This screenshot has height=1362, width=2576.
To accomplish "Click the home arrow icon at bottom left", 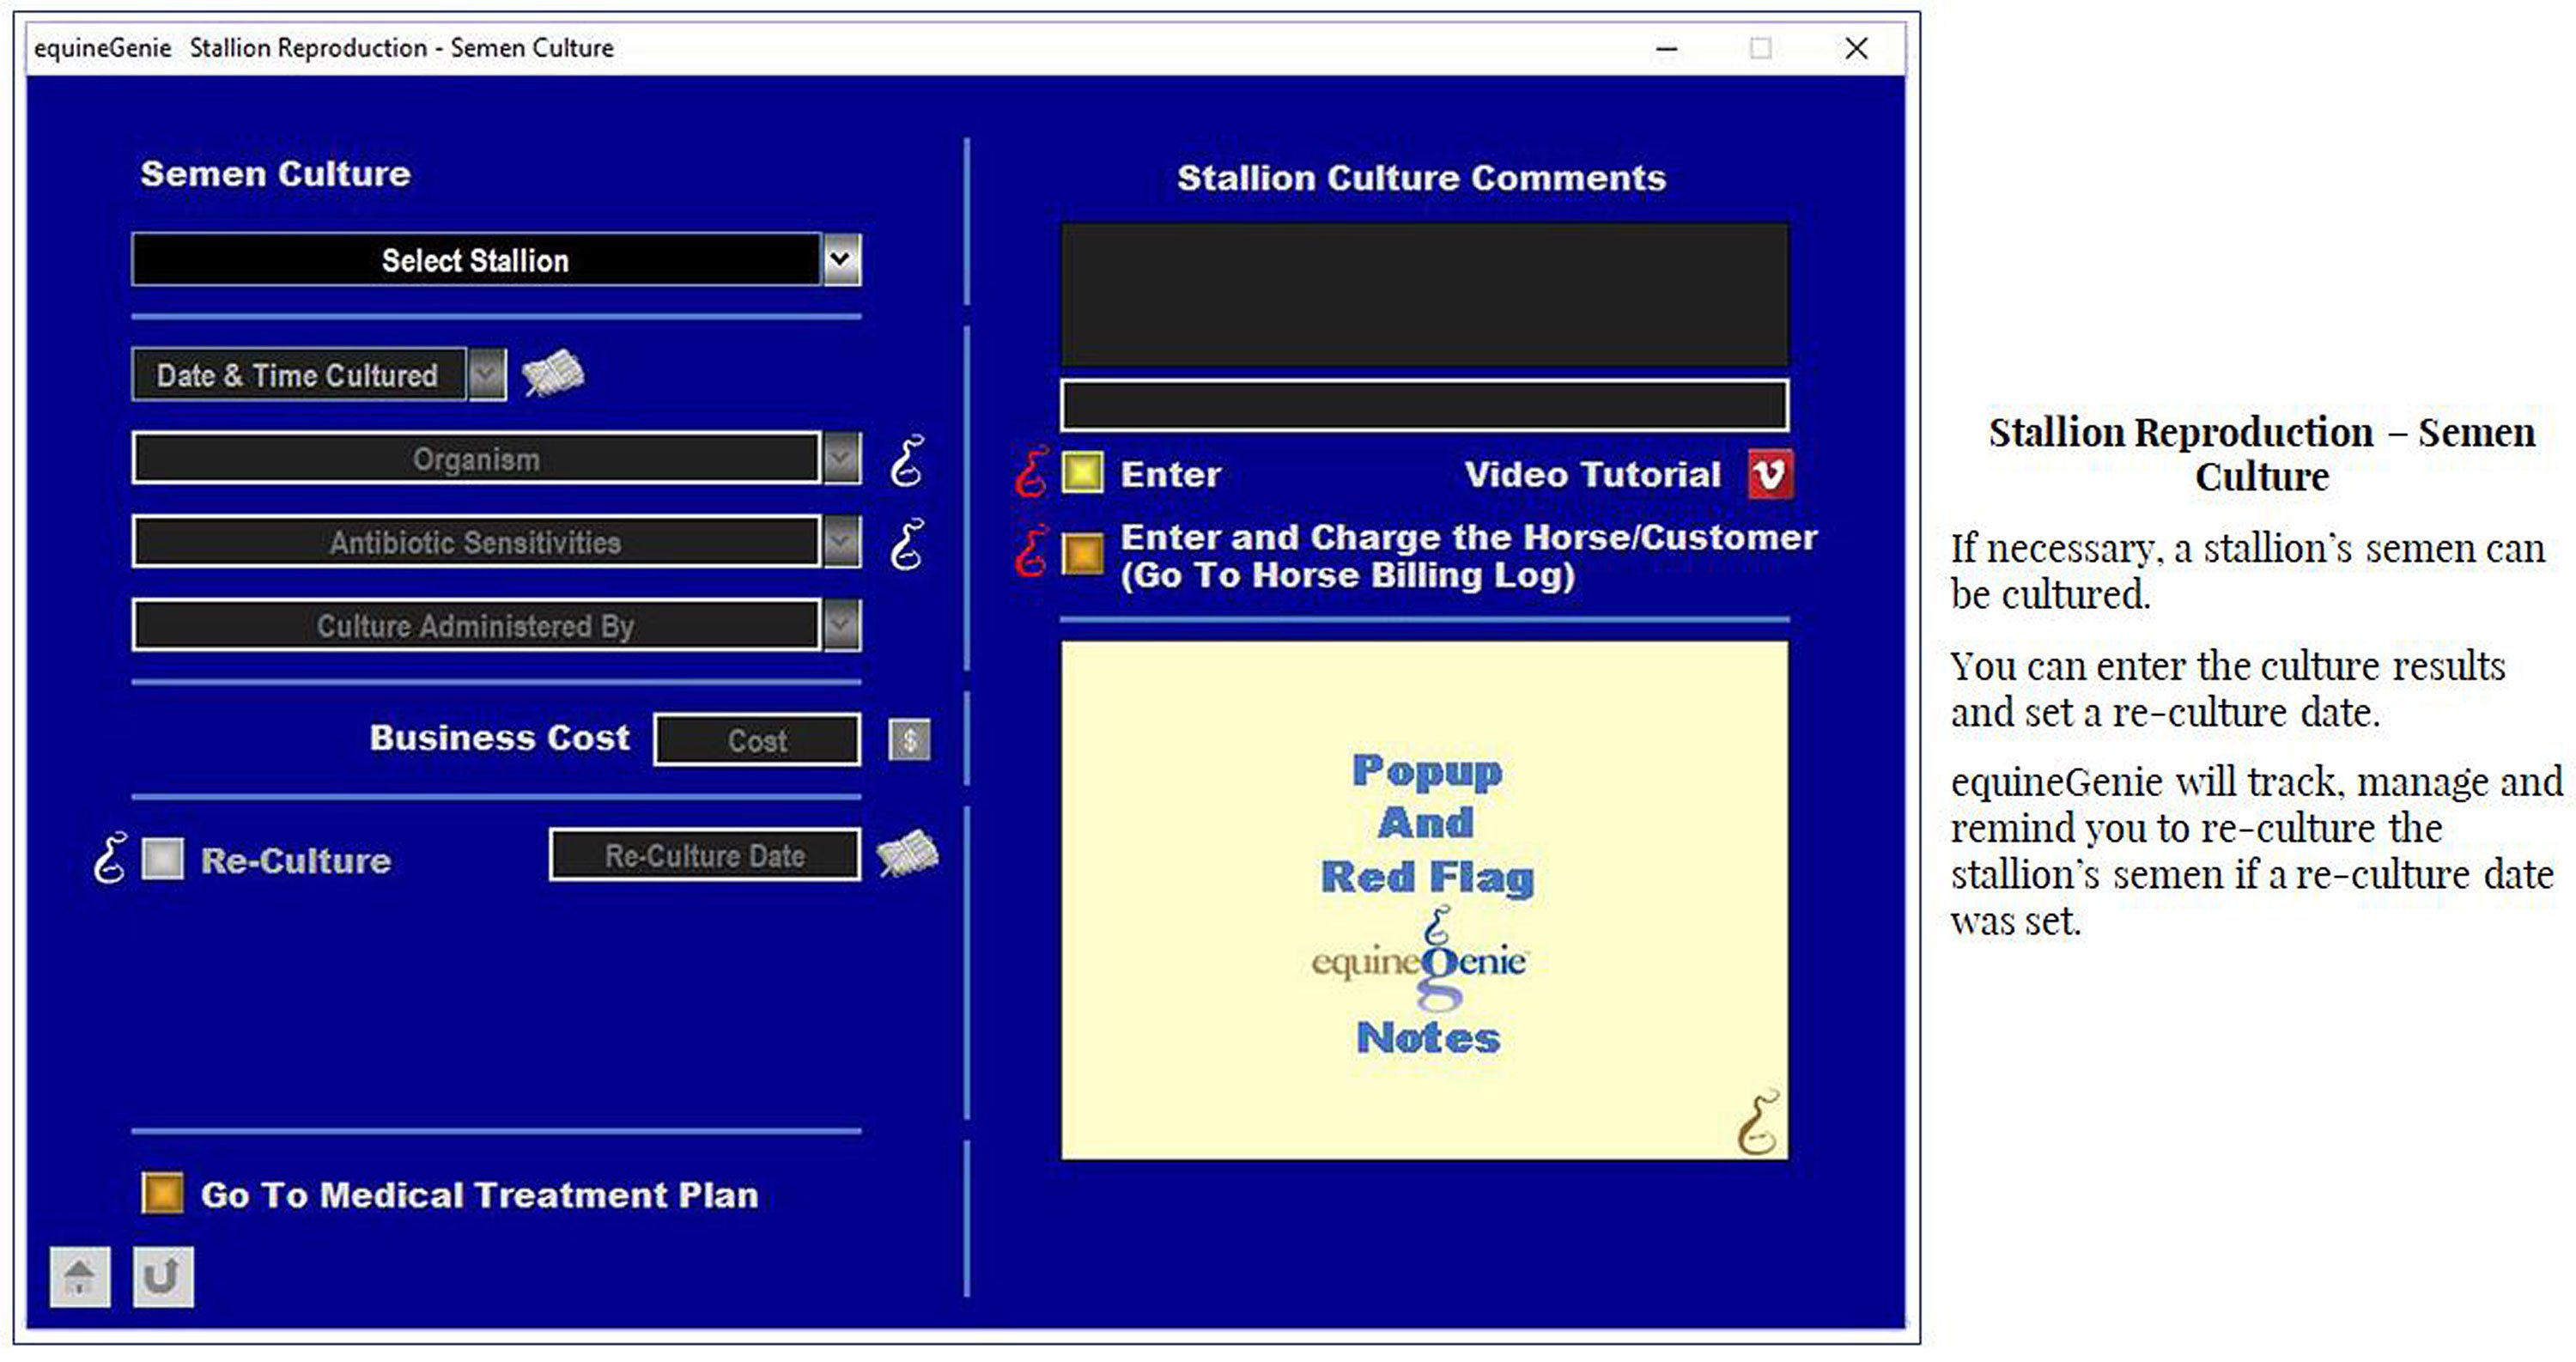I will (80, 1276).
